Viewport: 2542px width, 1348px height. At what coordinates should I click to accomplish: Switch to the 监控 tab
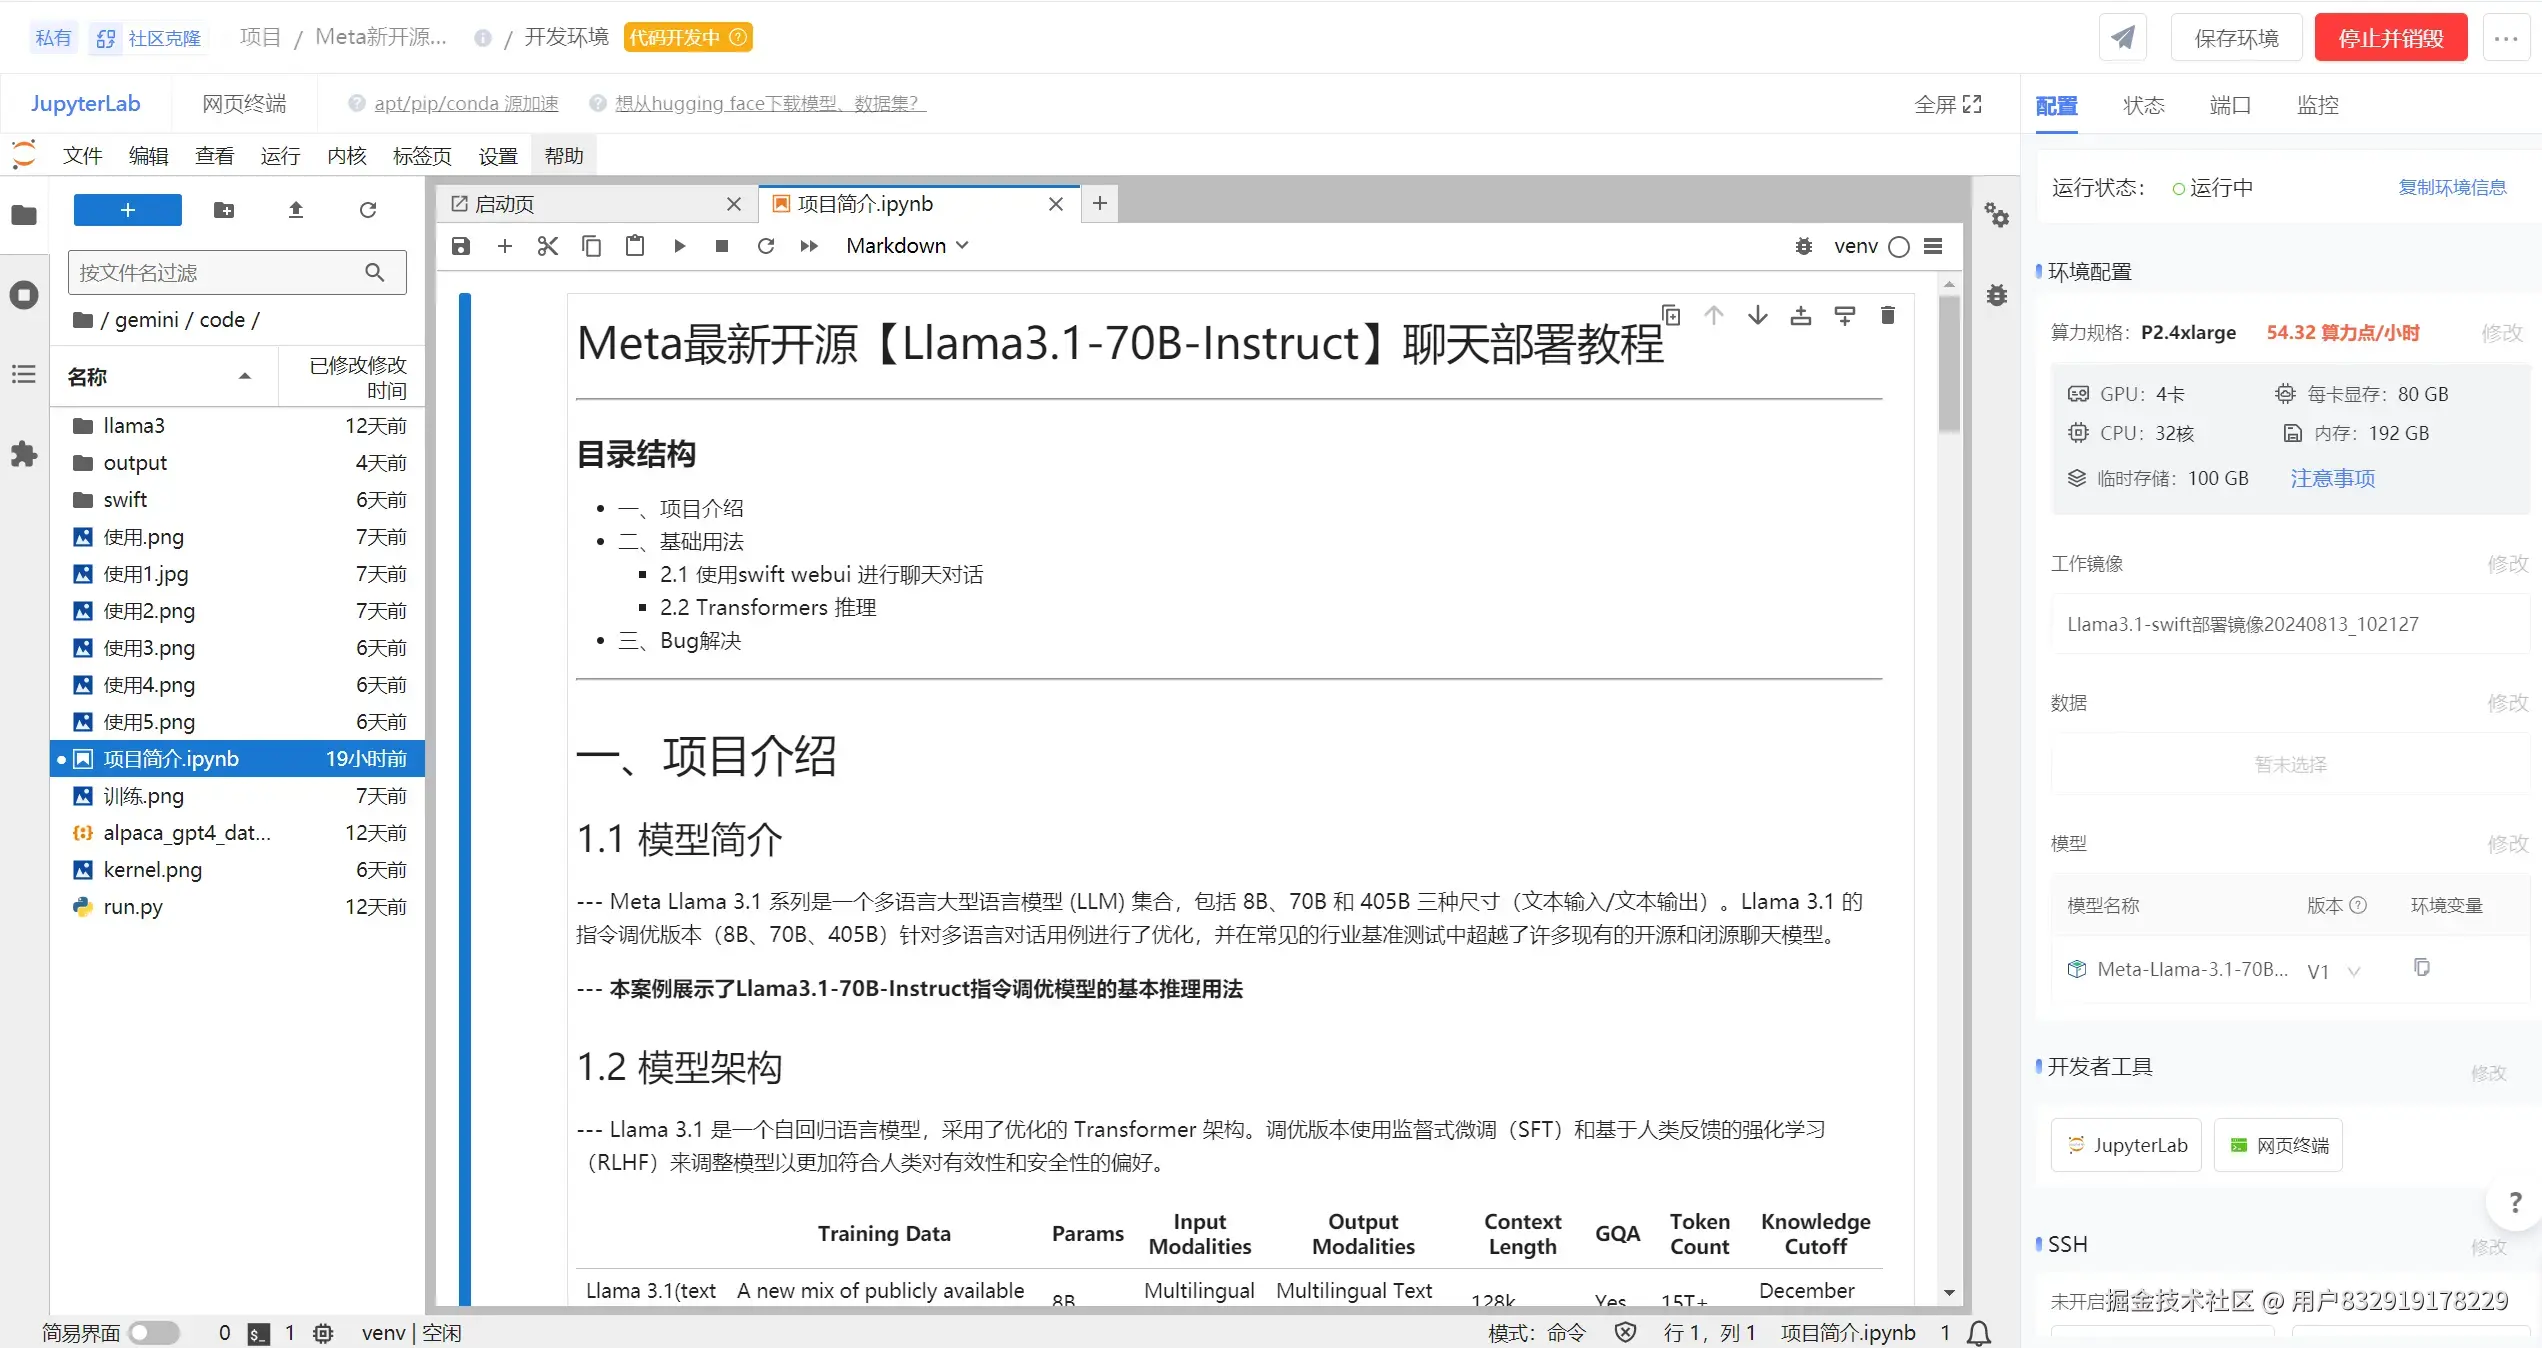2317,105
